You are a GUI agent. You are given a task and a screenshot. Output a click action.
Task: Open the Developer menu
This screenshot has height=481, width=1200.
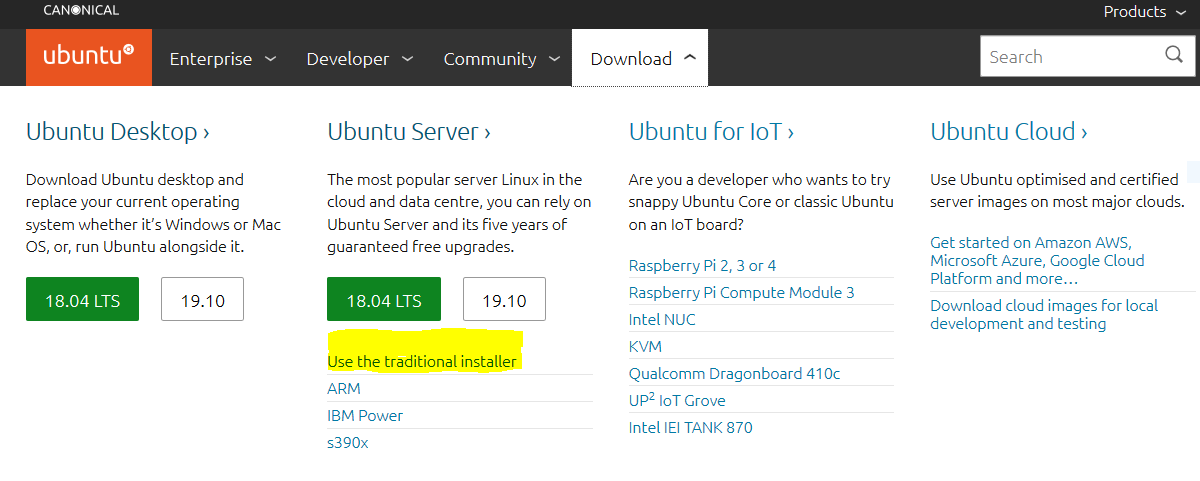click(x=360, y=59)
